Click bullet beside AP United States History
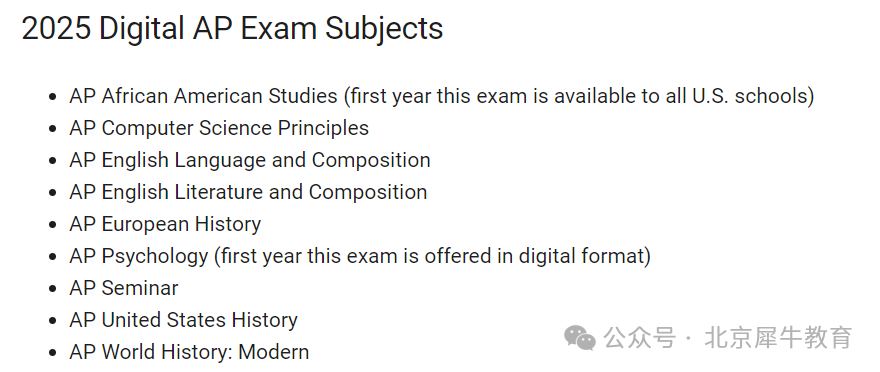This screenshot has height=372, width=880. click(x=53, y=321)
